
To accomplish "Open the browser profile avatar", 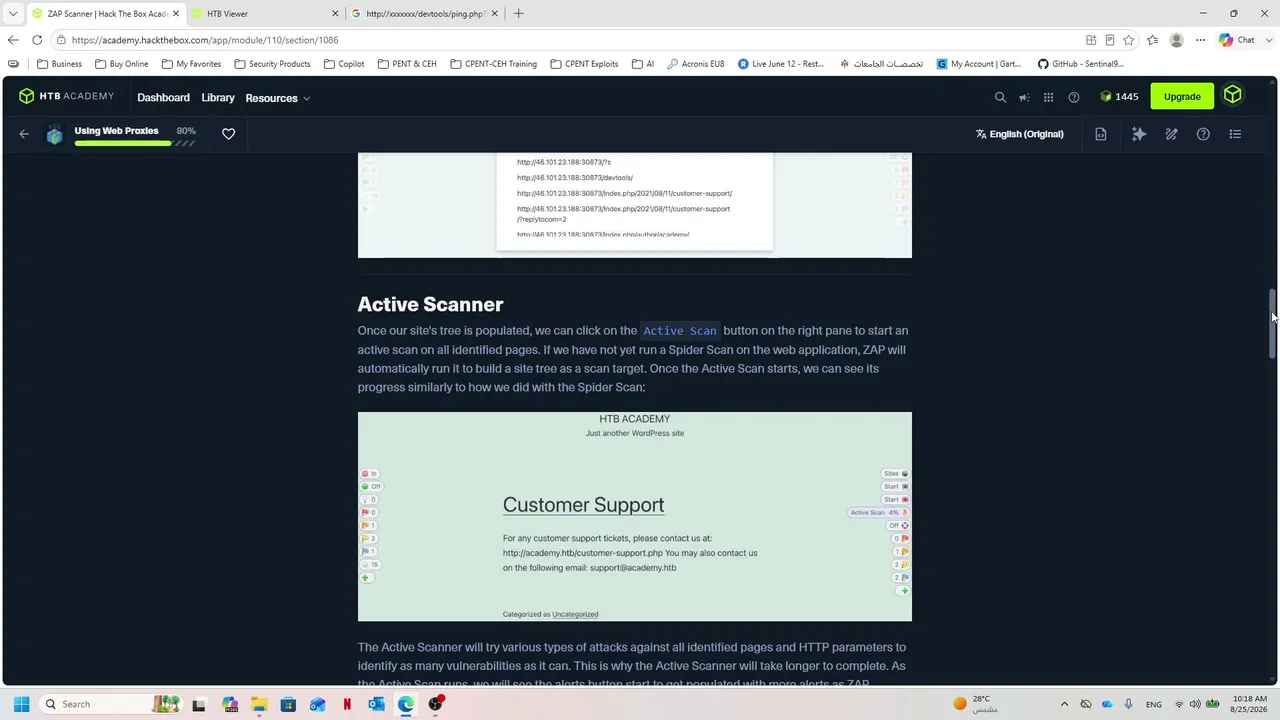I will [1176, 40].
